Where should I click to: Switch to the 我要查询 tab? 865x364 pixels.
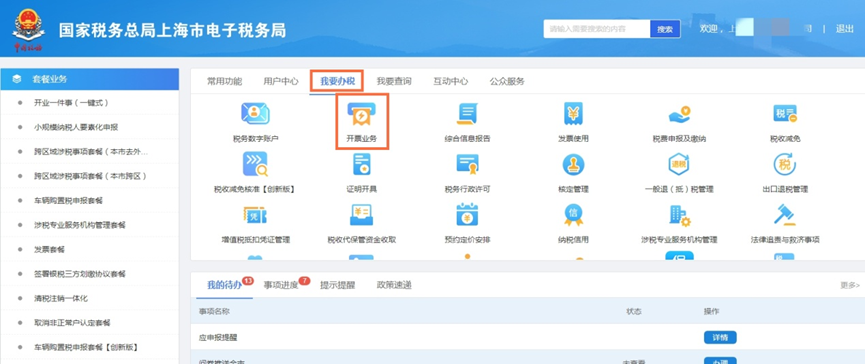click(x=394, y=82)
